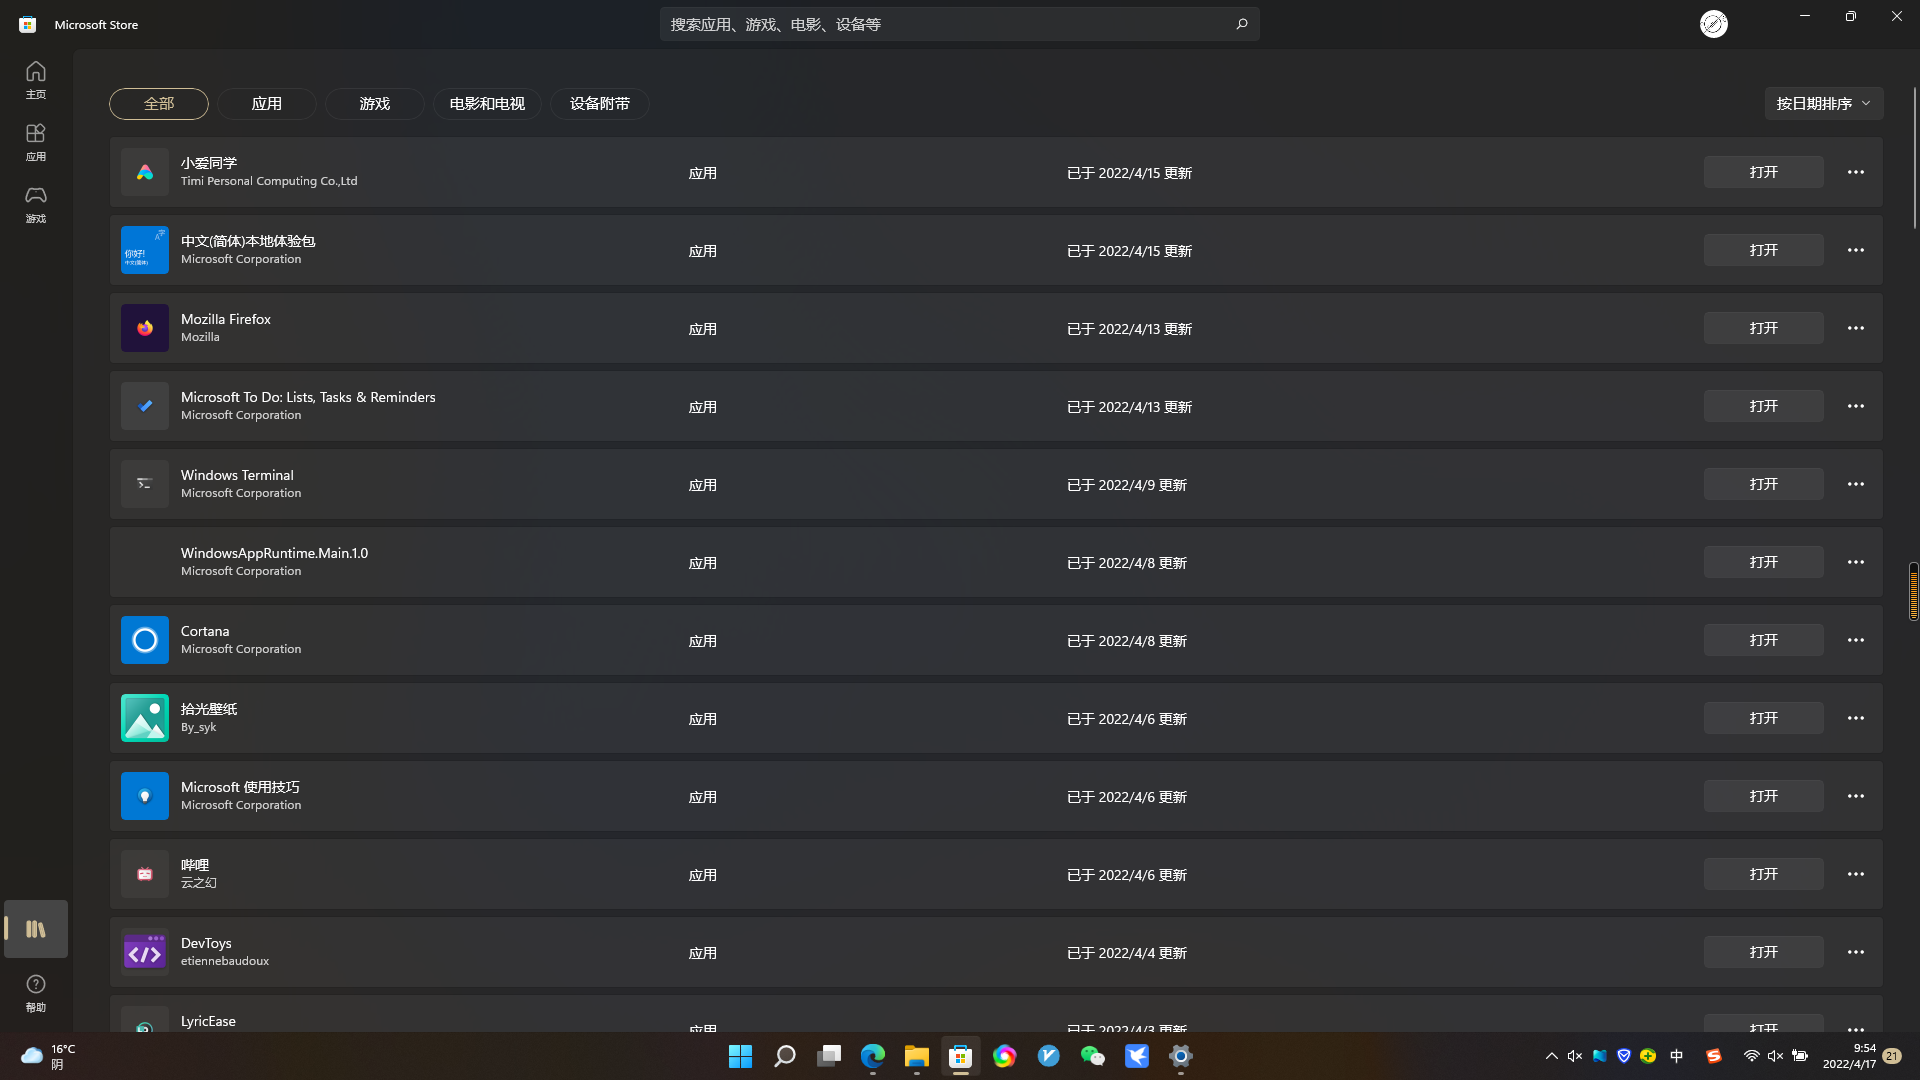Show more options for DevToys

point(1855,952)
